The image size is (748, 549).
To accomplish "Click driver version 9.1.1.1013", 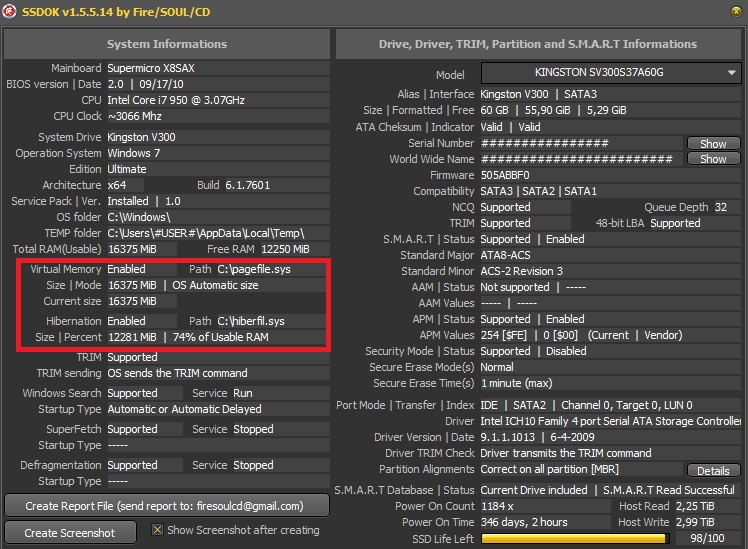I will tap(508, 437).
